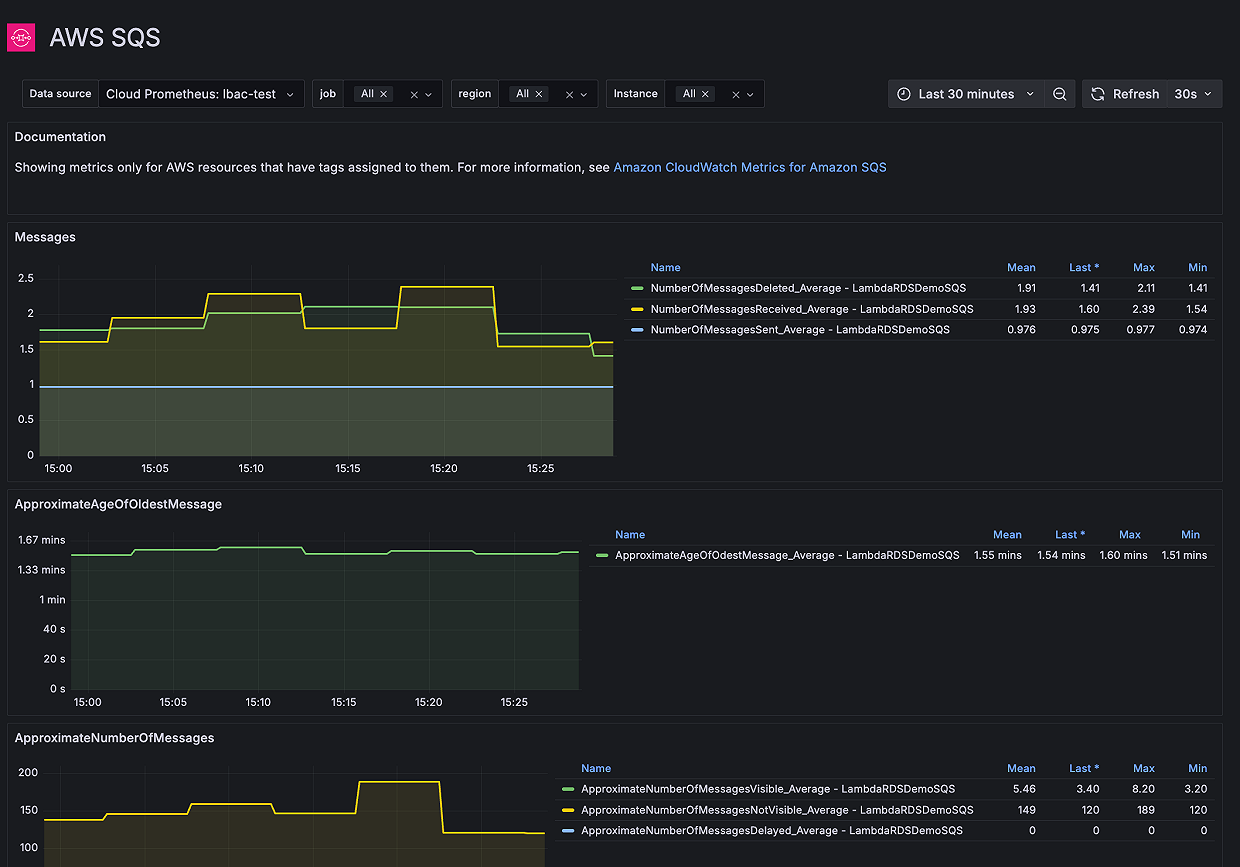Sort the Messages legend by the Max column
The width and height of the screenshot is (1240, 867).
(1143, 267)
